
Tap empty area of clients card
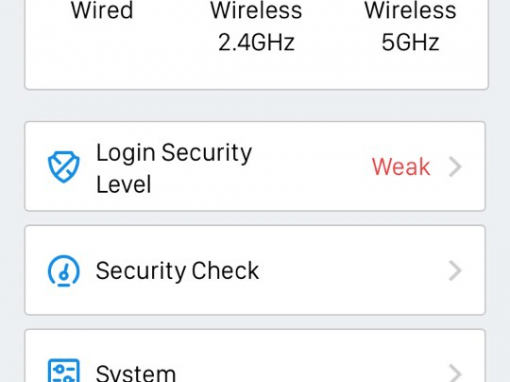tap(257, 72)
